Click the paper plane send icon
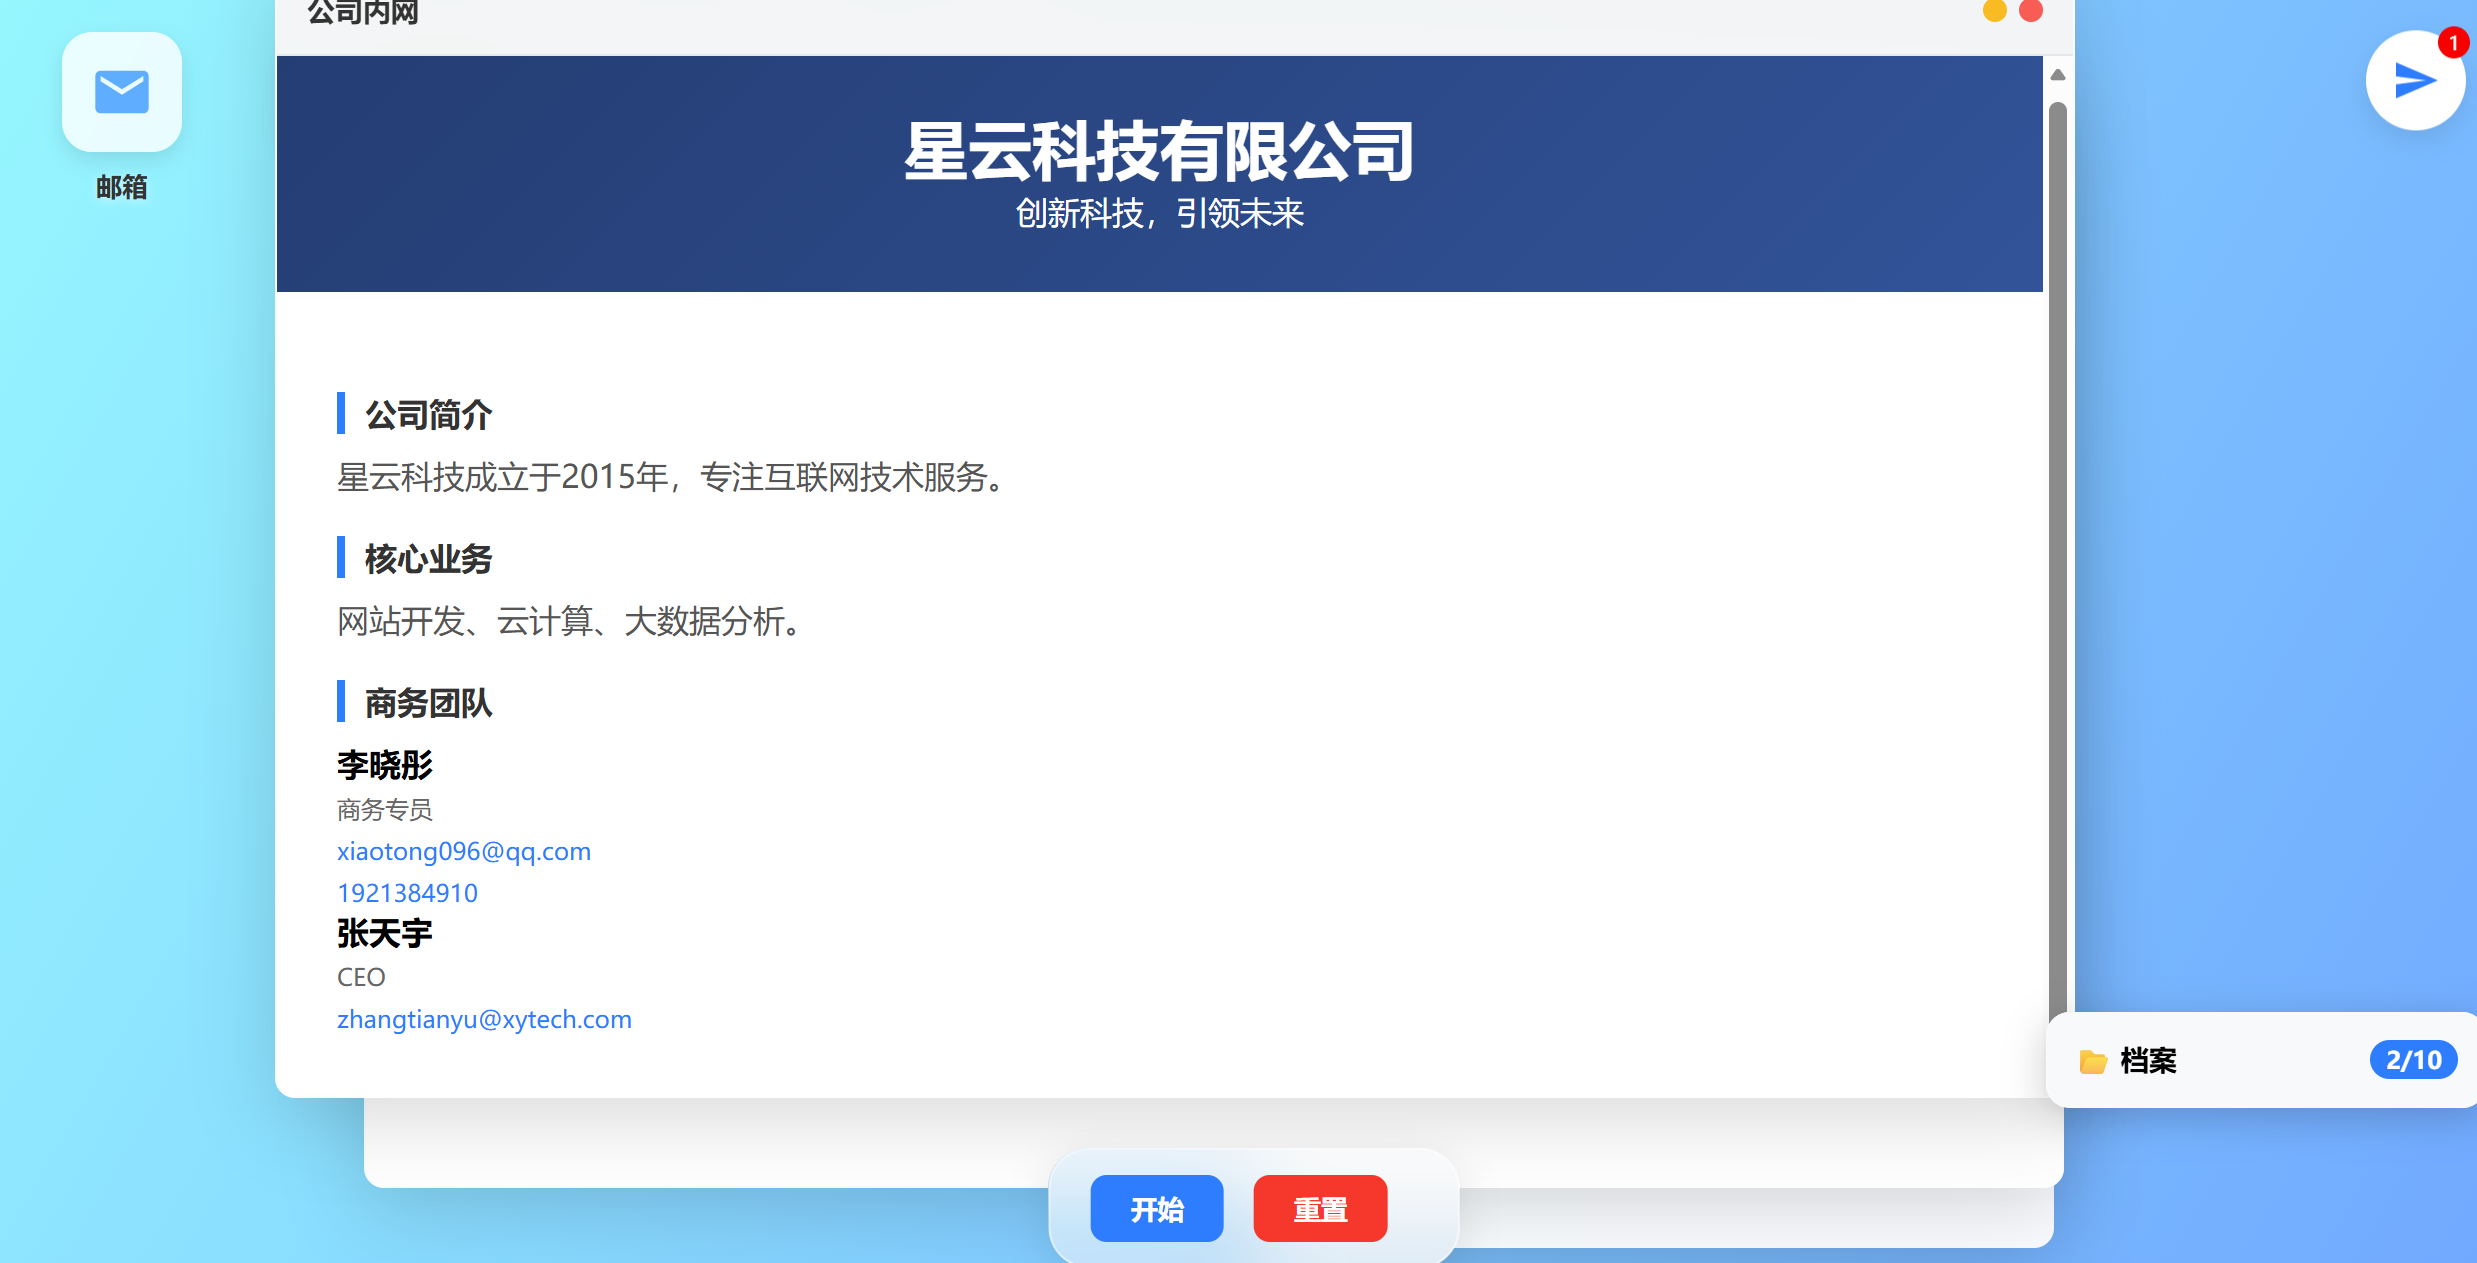Viewport: 2477px width, 1263px height. [2413, 81]
